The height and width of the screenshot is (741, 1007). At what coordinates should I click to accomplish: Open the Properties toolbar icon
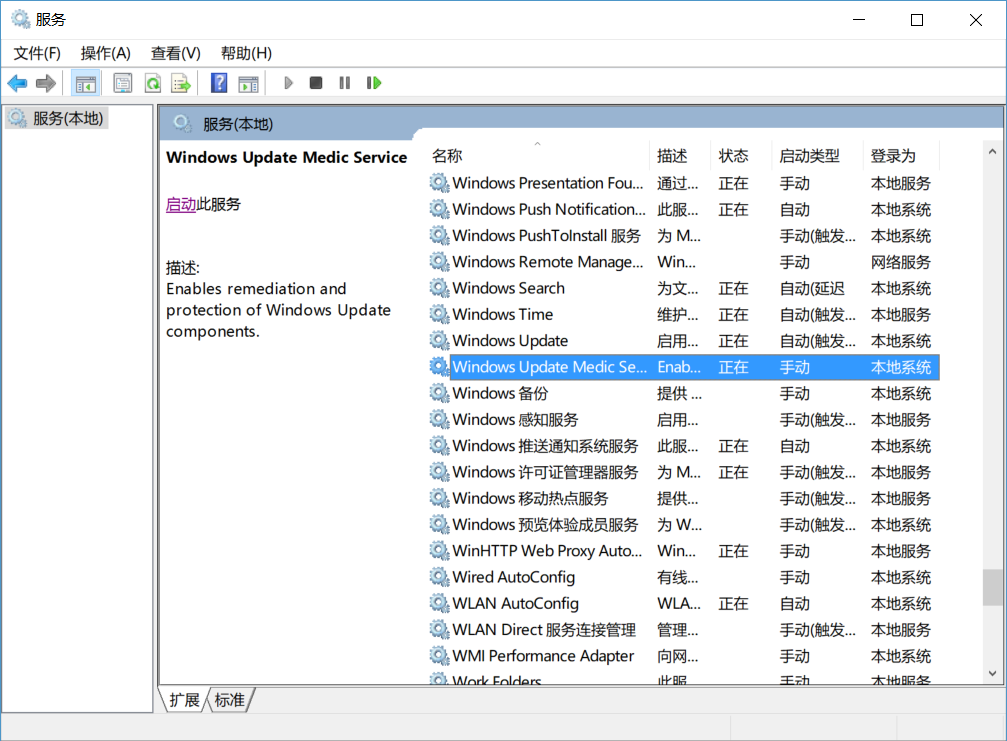click(123, 83)
